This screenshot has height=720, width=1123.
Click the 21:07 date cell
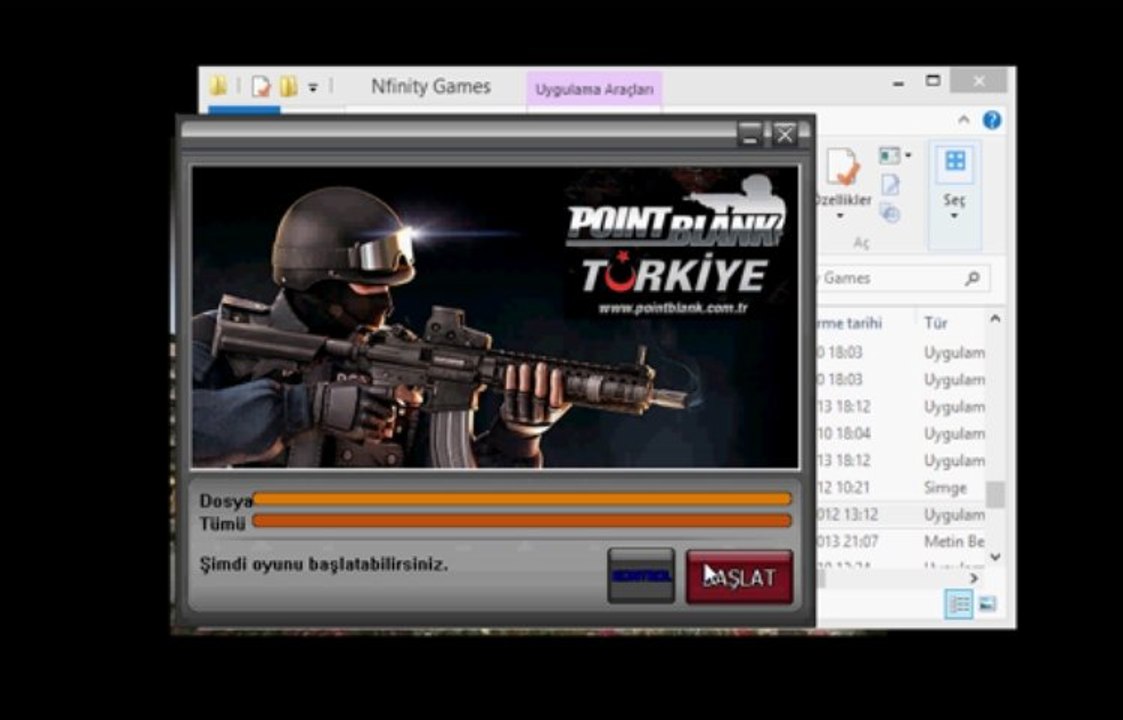847,542
